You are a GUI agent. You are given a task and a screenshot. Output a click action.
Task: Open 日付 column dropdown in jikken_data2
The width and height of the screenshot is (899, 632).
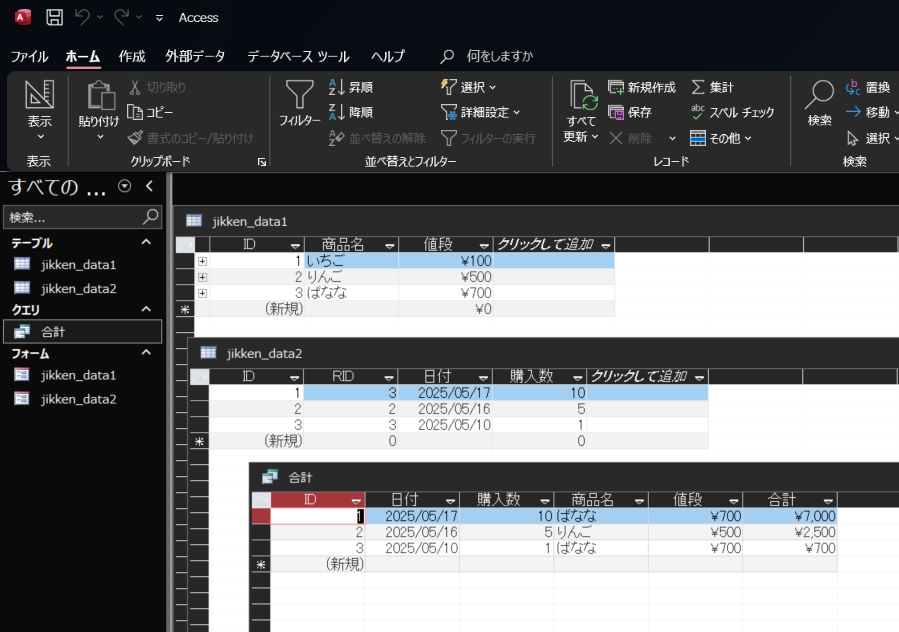(483, 377)
